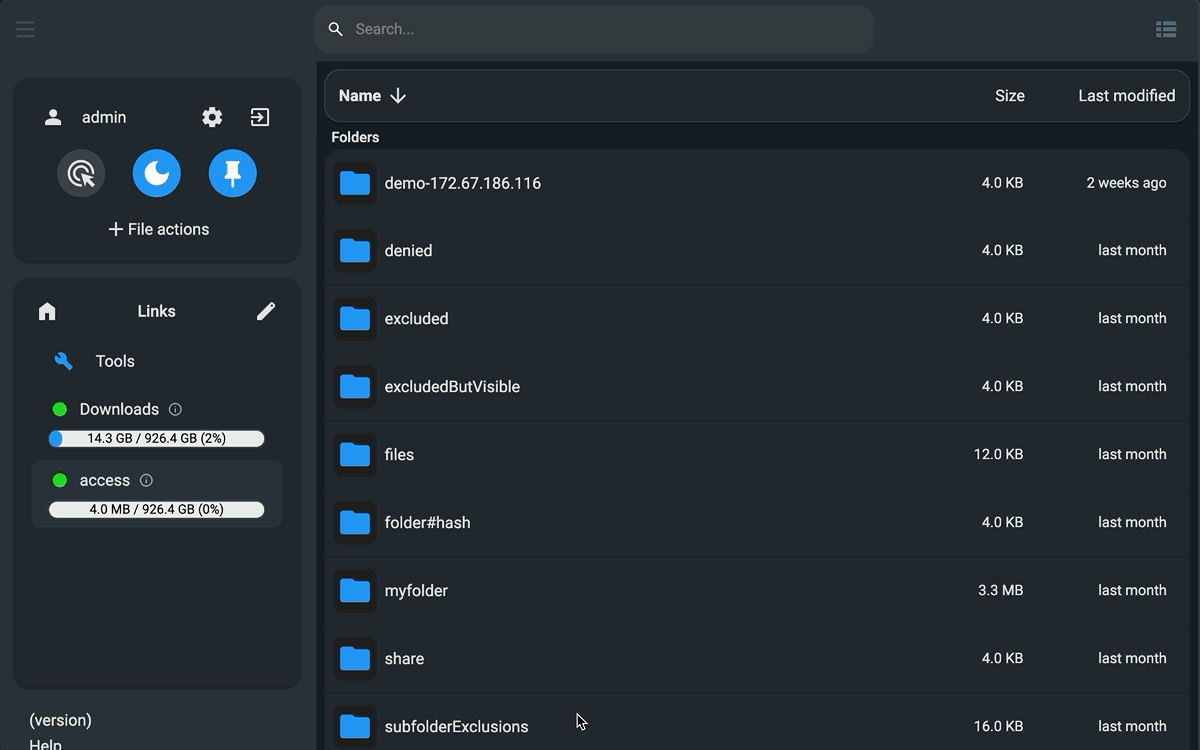Image resolution: width=1200 pixels, height=750 pixels.
Task: Click the logout icon
Action: 260,117
